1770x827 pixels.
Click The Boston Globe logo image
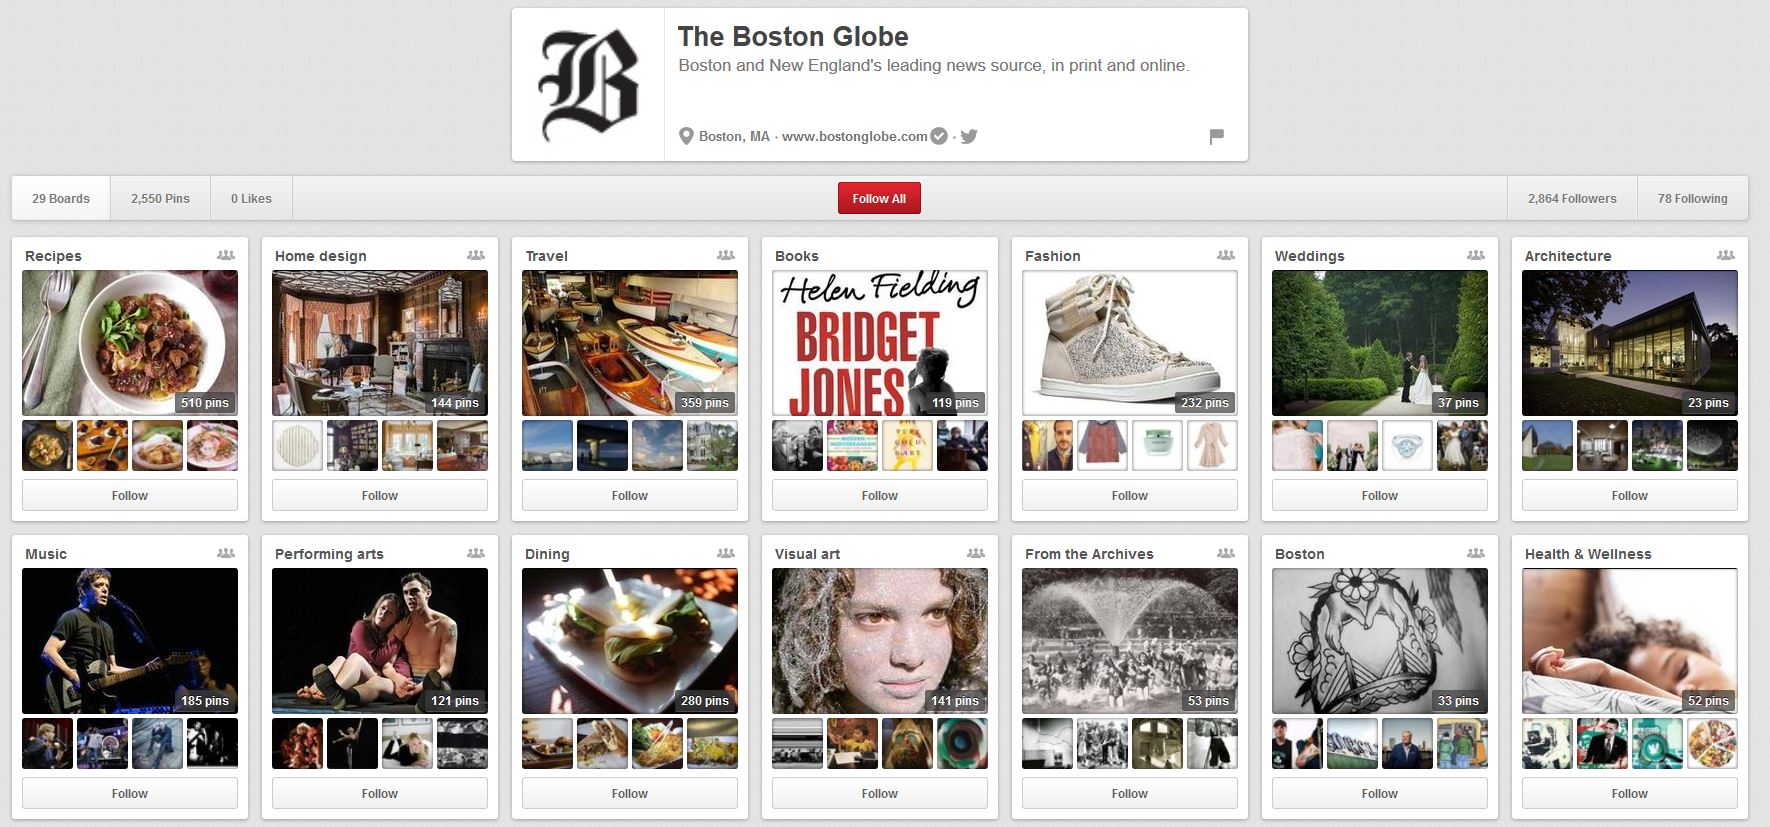tap(588, 85)
